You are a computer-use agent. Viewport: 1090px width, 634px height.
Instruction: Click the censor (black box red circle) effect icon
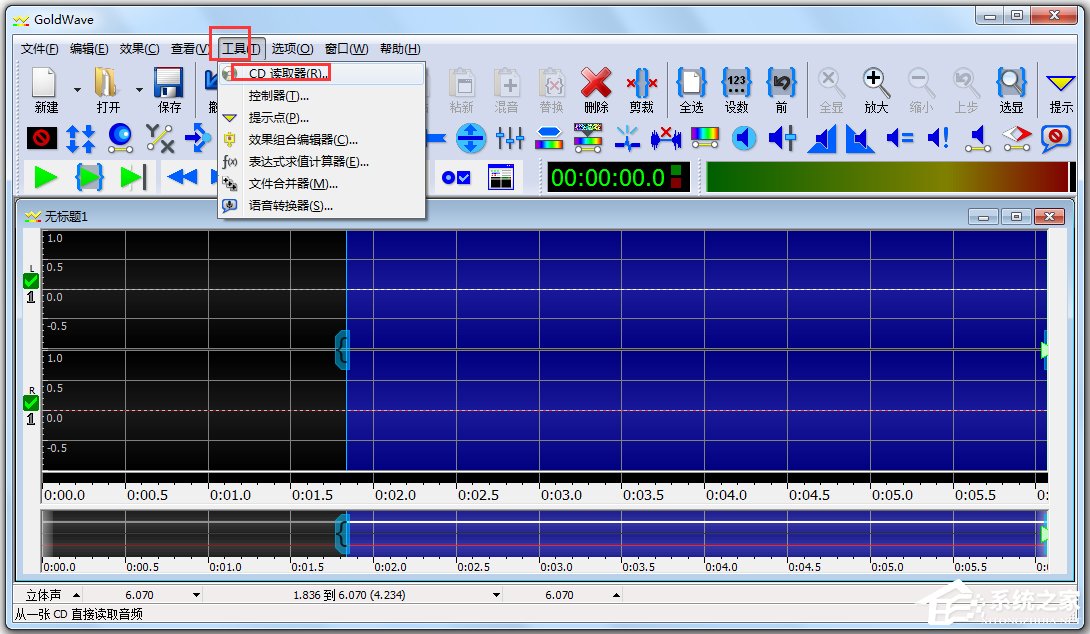[x=42, y=138]
